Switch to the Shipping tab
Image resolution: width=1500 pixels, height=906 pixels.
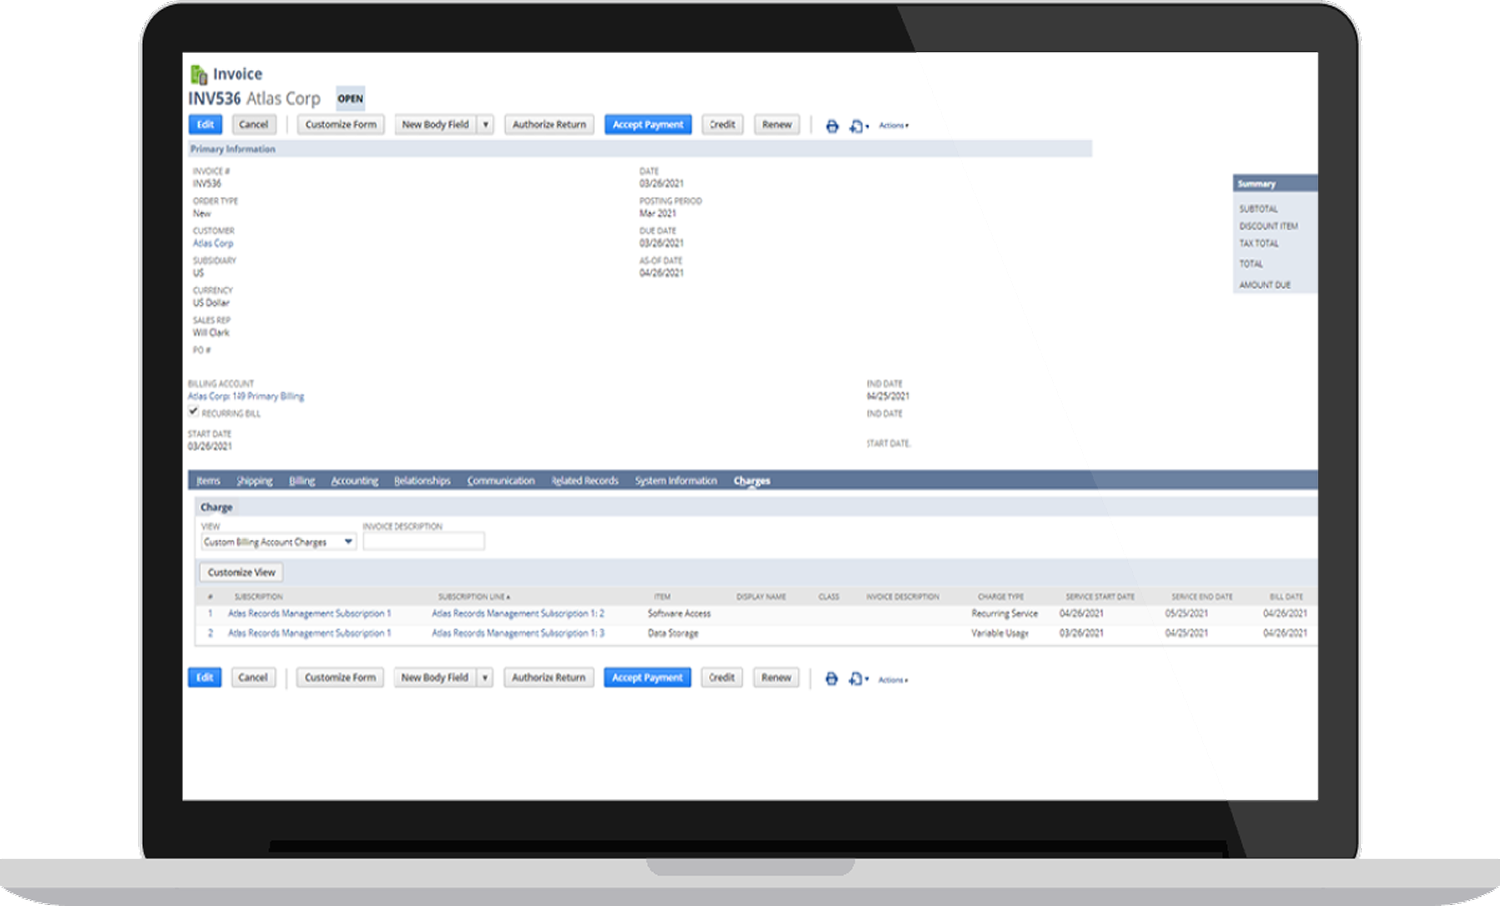point(255,481)
